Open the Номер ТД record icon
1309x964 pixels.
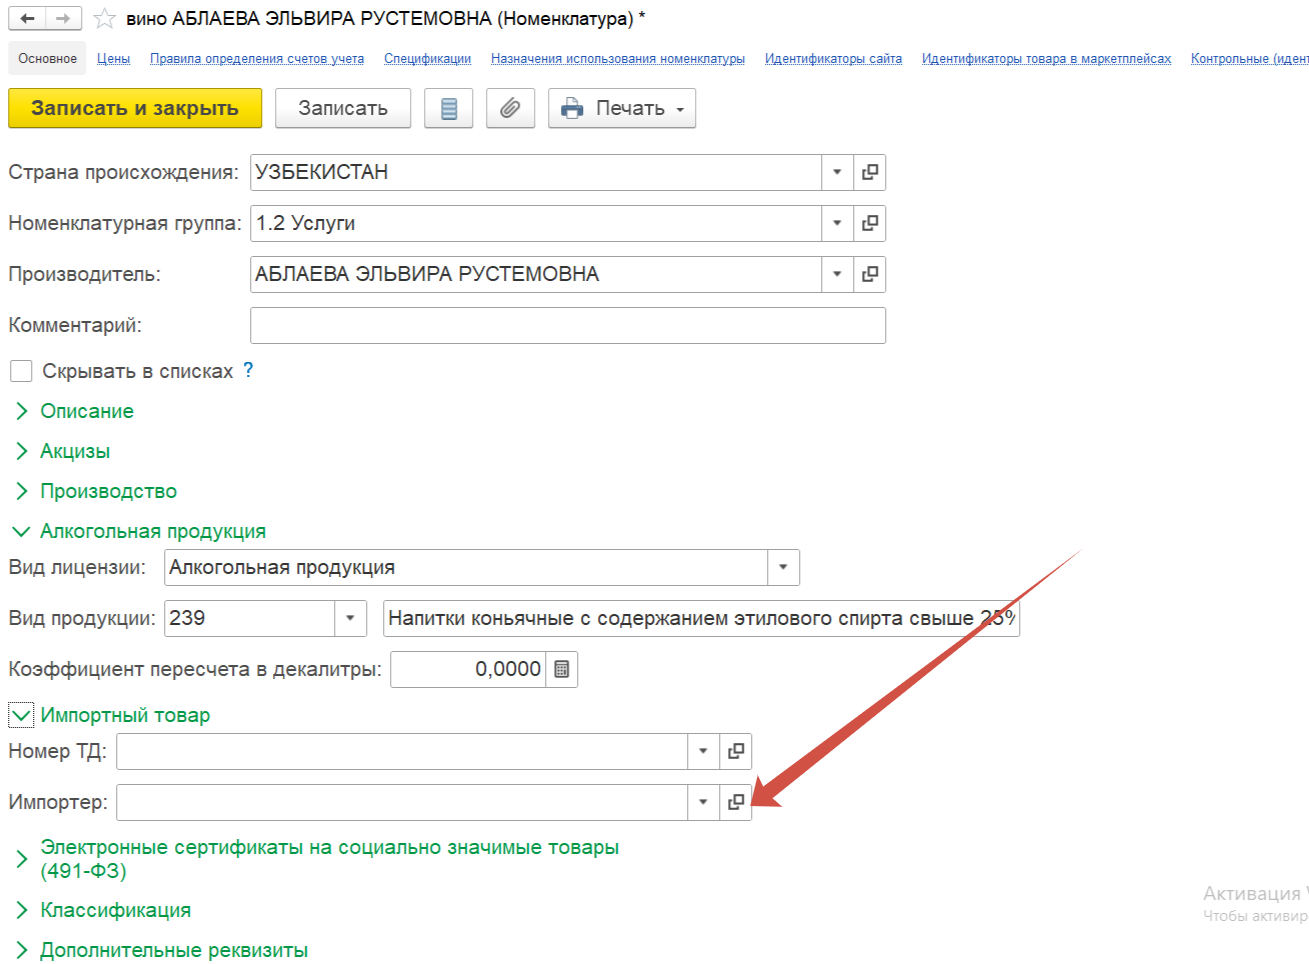tap(736, 751)
